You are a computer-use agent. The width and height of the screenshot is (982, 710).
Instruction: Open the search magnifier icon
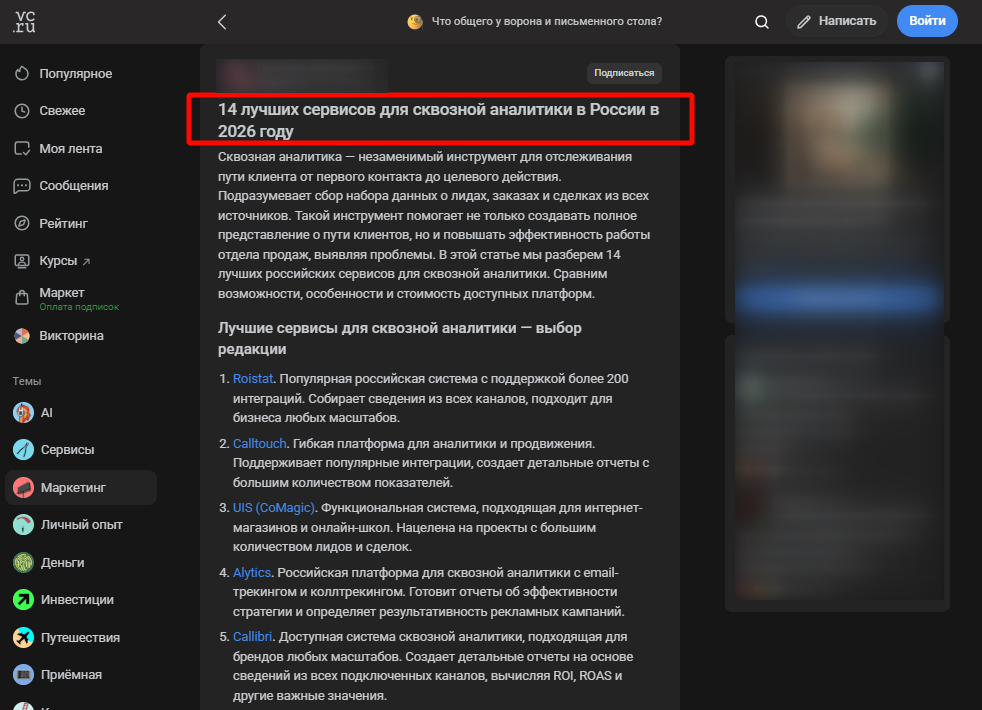tap(762, 22)
